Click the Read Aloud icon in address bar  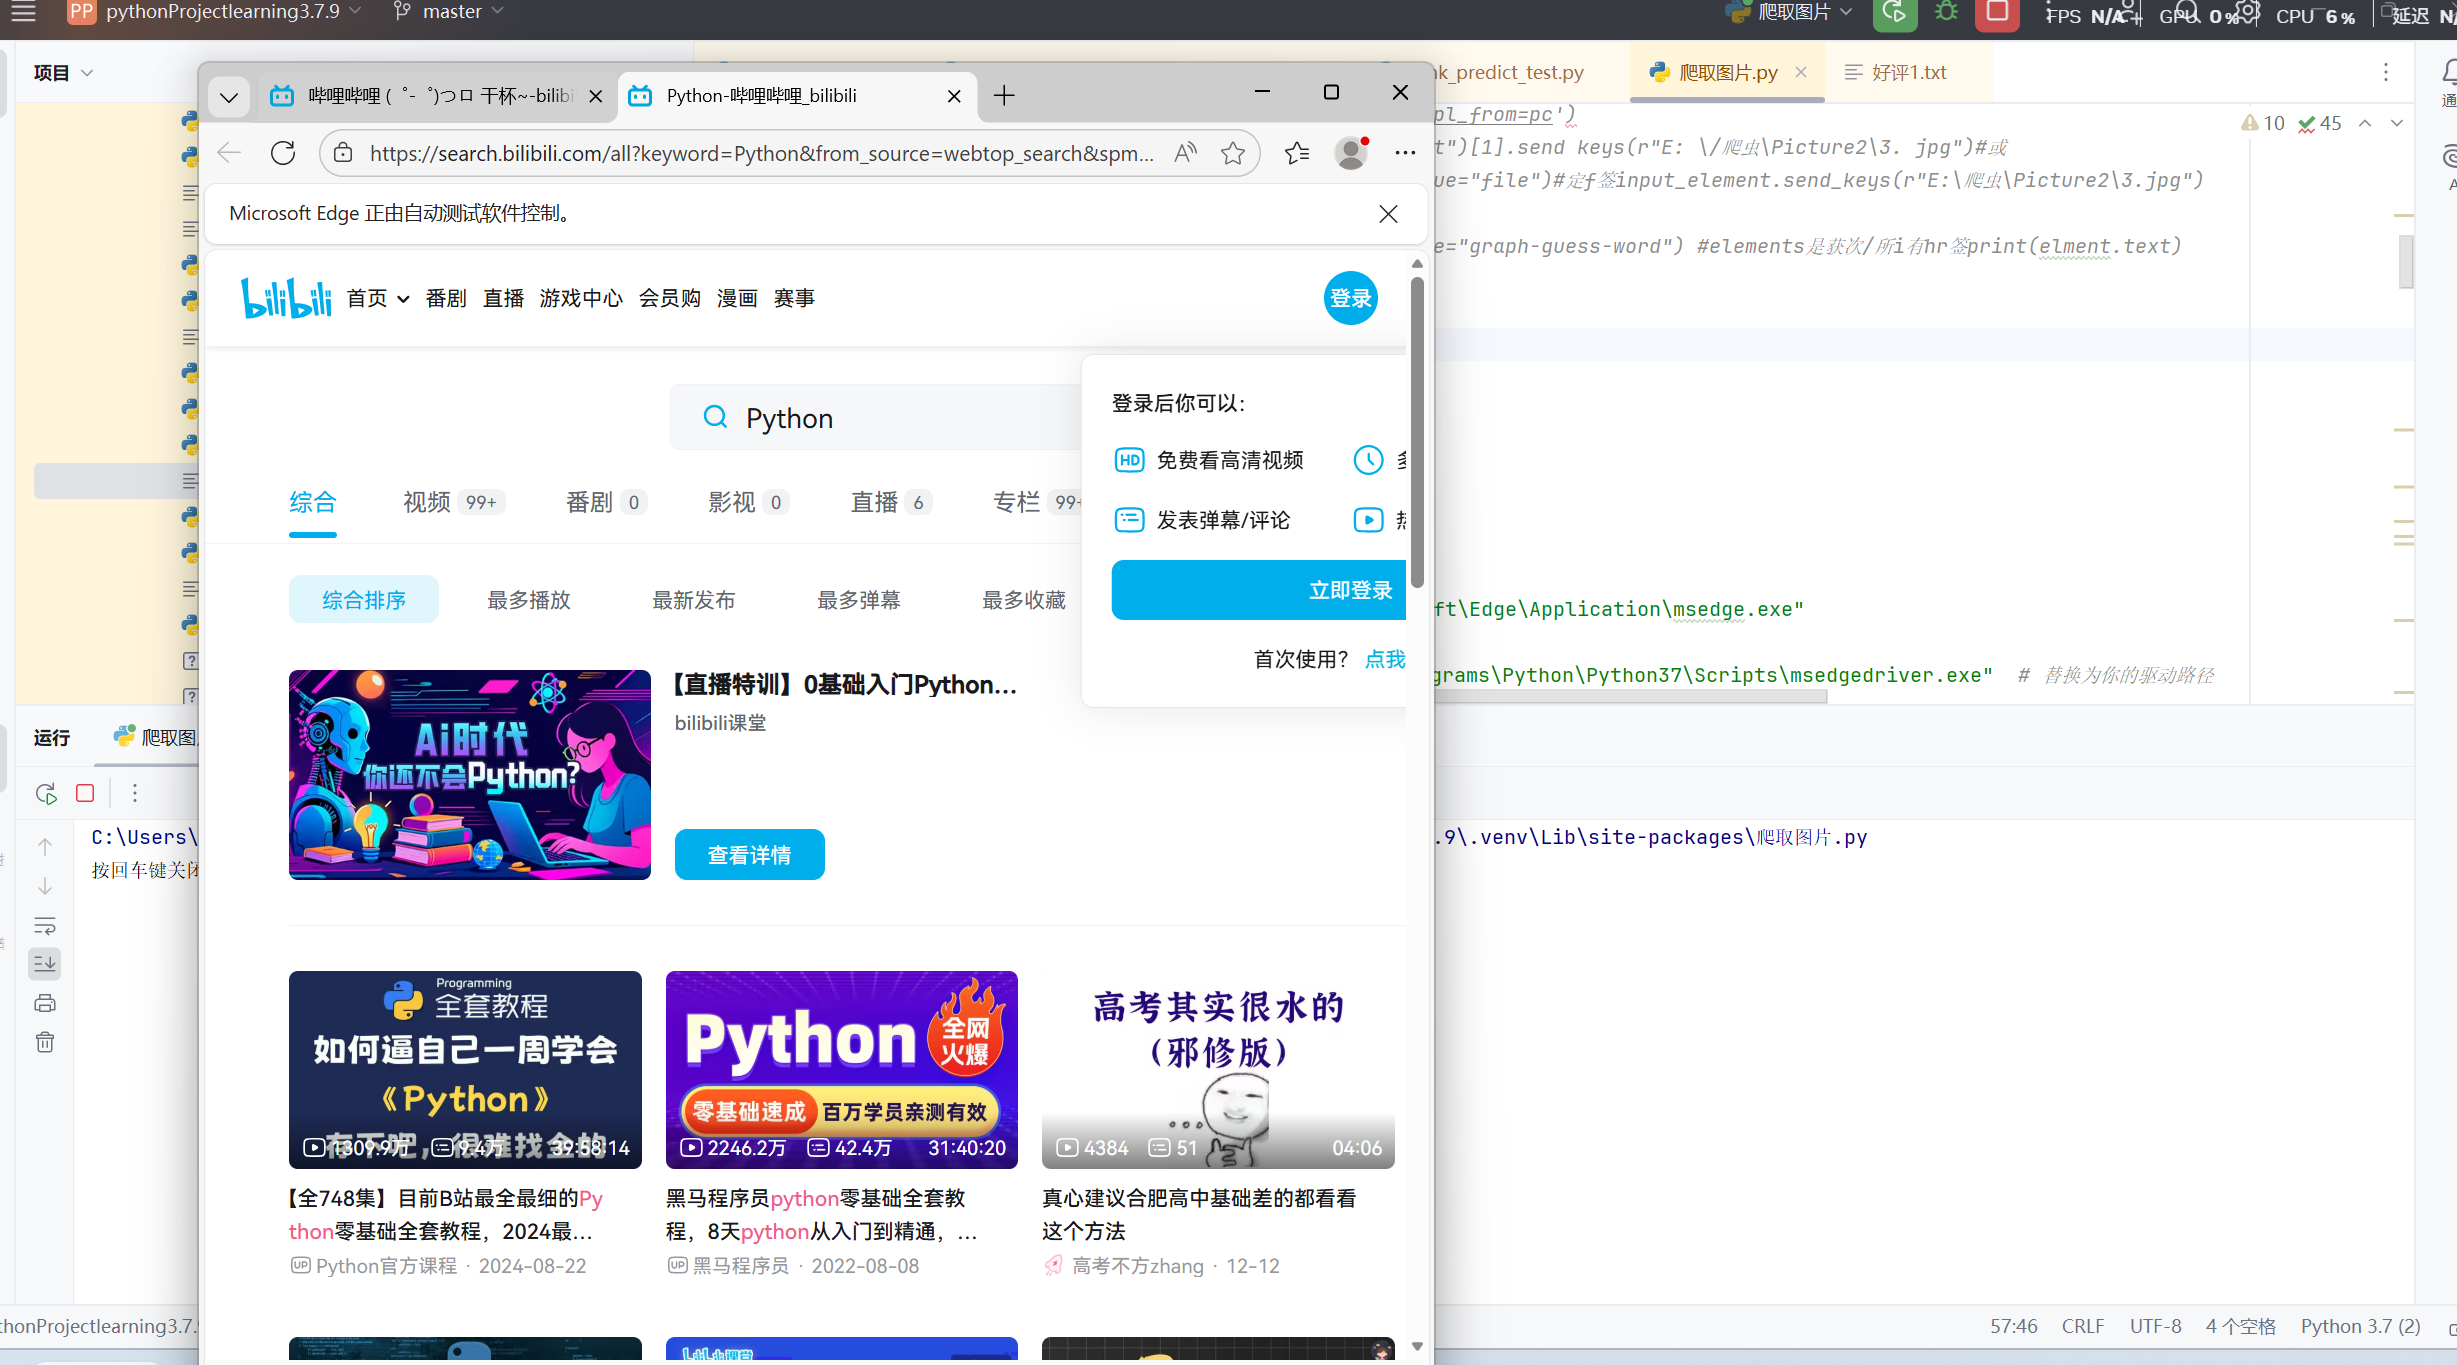click(1186, 153)
